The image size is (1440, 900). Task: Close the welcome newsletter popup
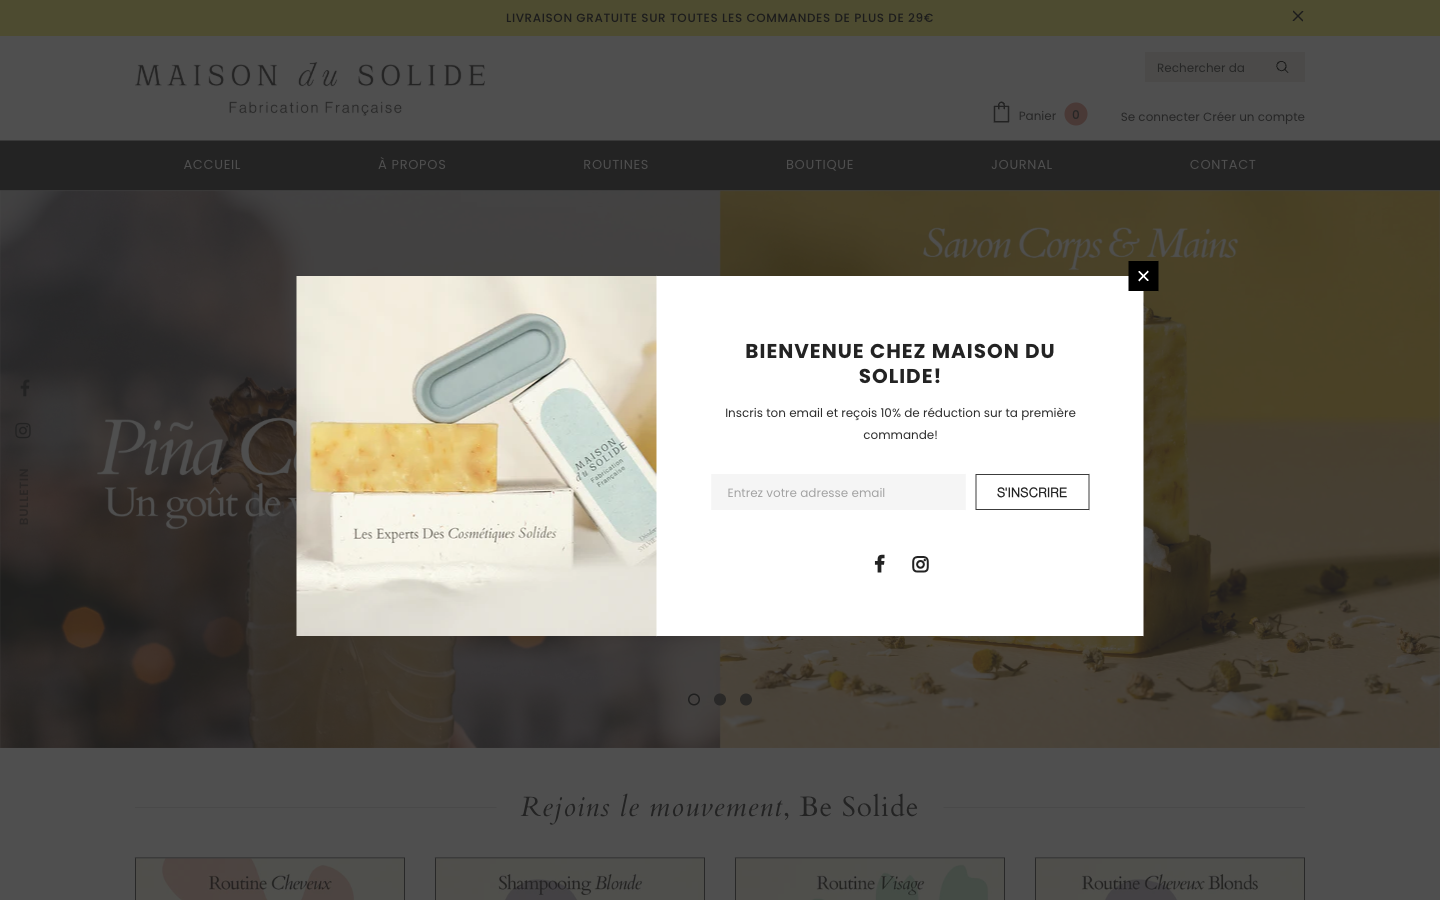coord(1143,276)
